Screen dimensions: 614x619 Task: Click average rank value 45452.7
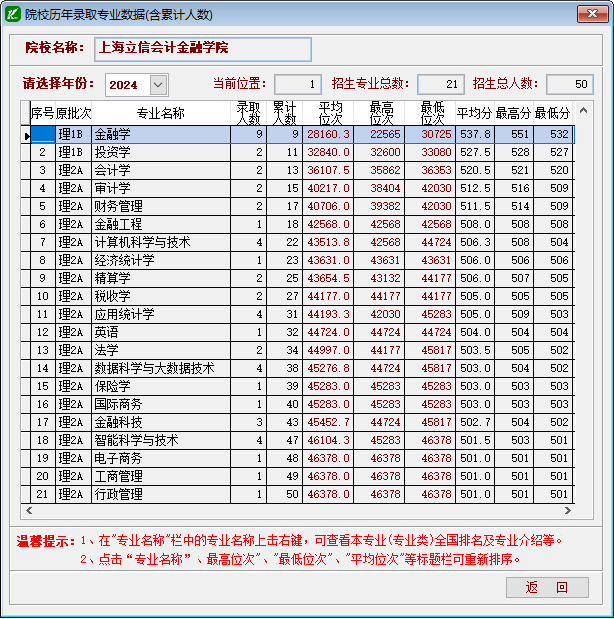328,423
